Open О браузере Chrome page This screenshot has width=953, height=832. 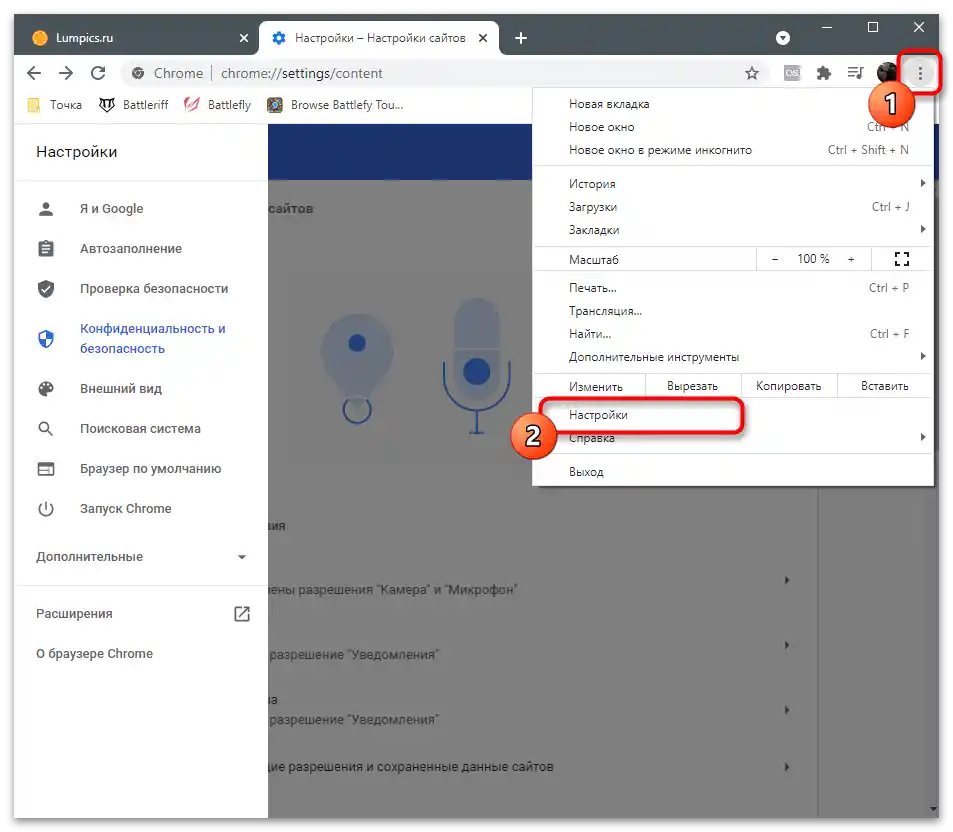[x=94, y=654]
